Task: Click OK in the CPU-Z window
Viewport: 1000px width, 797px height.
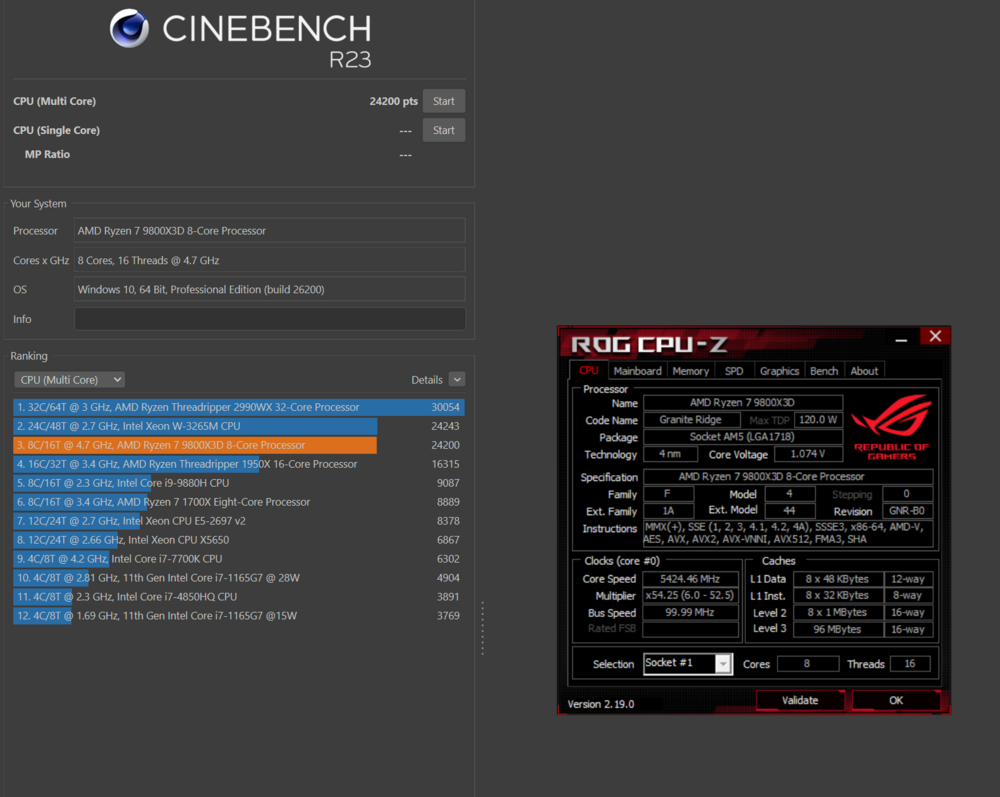Action: [895, 700]
